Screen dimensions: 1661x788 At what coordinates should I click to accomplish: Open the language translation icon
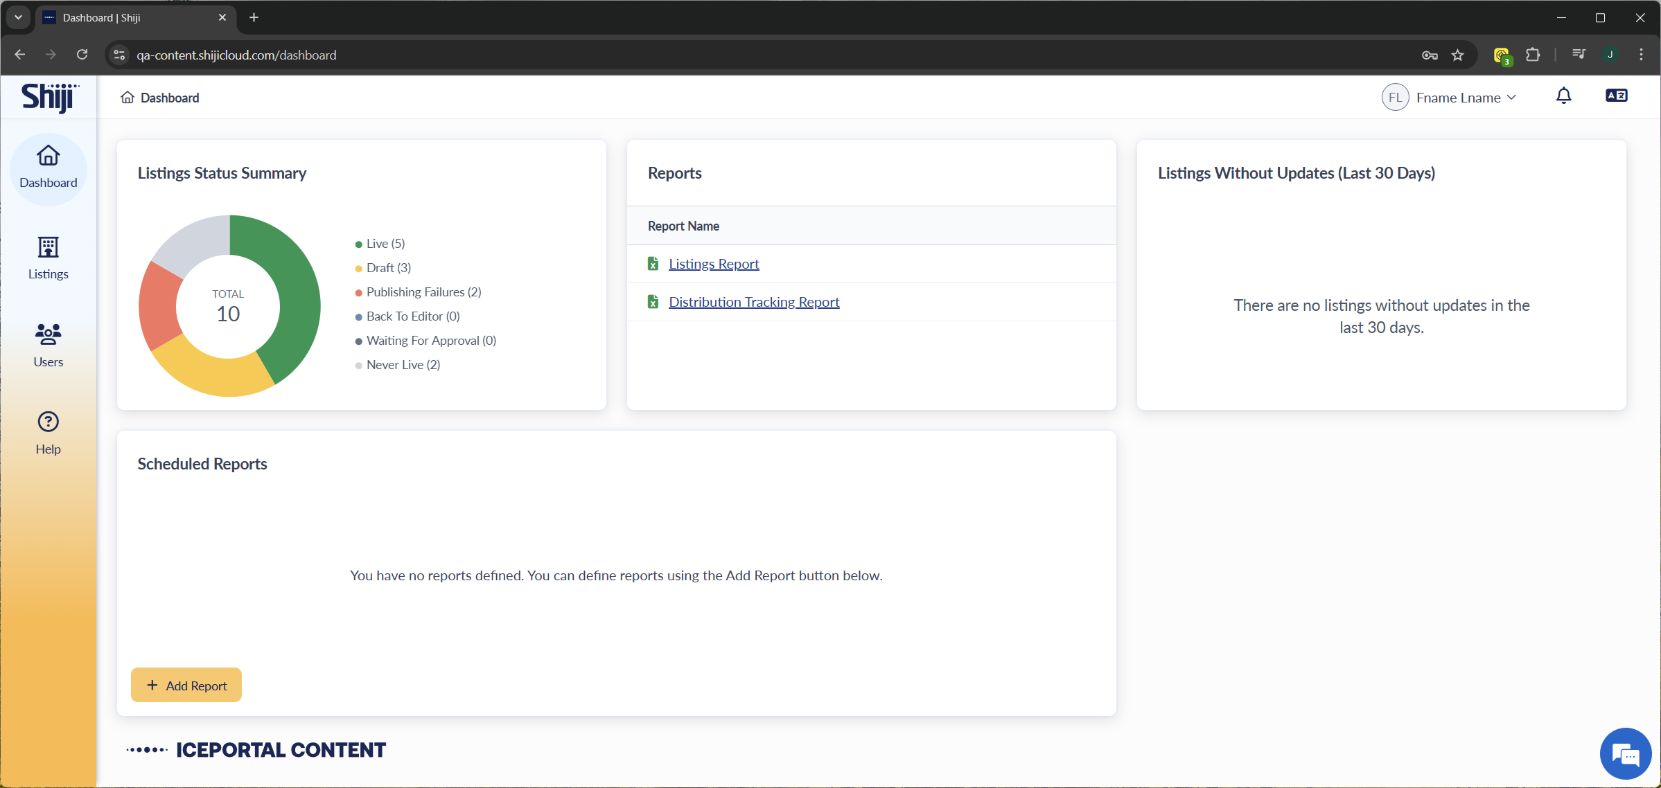(1615, 96)
